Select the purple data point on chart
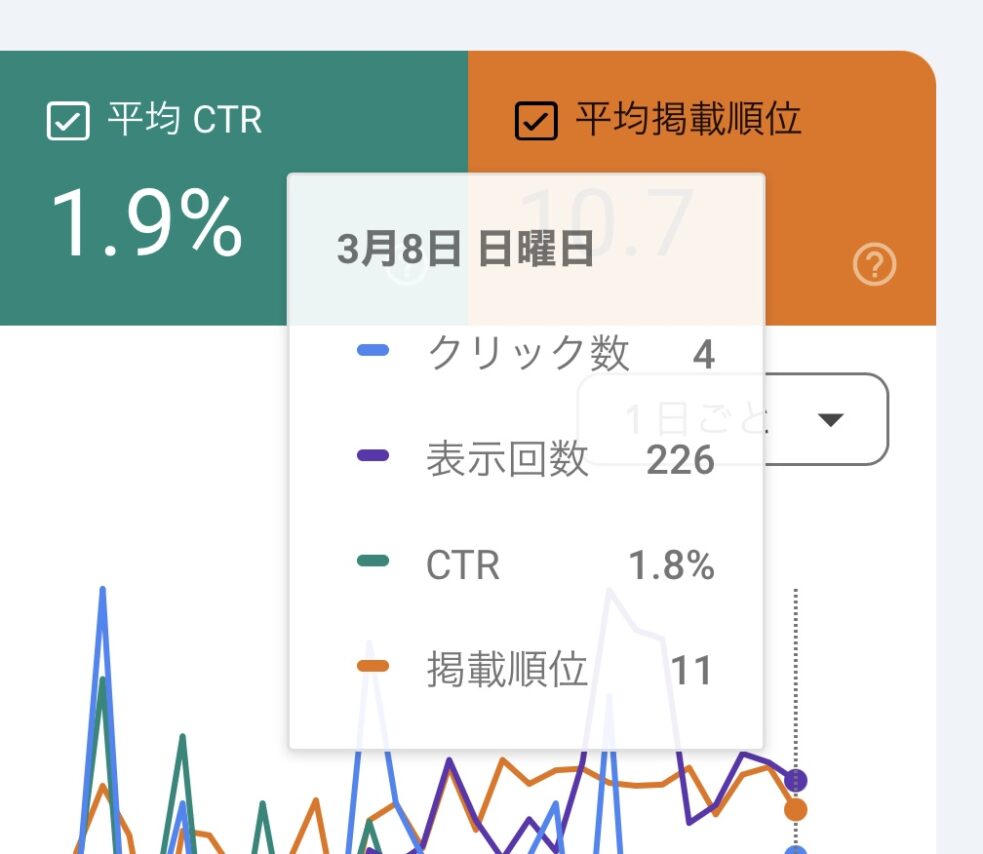The width and height of the screenshot is (983, 854). coord(796,779)
